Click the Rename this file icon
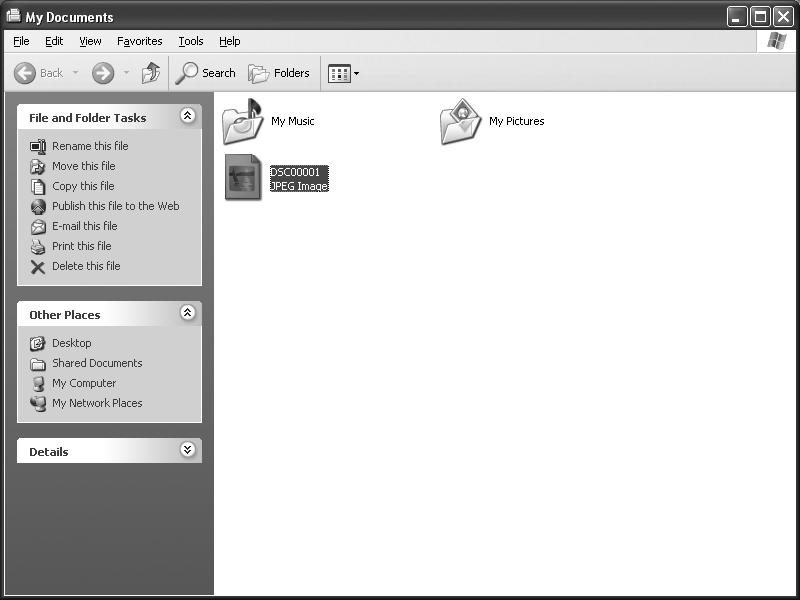This screenshot has height=600, width=800. [x=38, y=146]
